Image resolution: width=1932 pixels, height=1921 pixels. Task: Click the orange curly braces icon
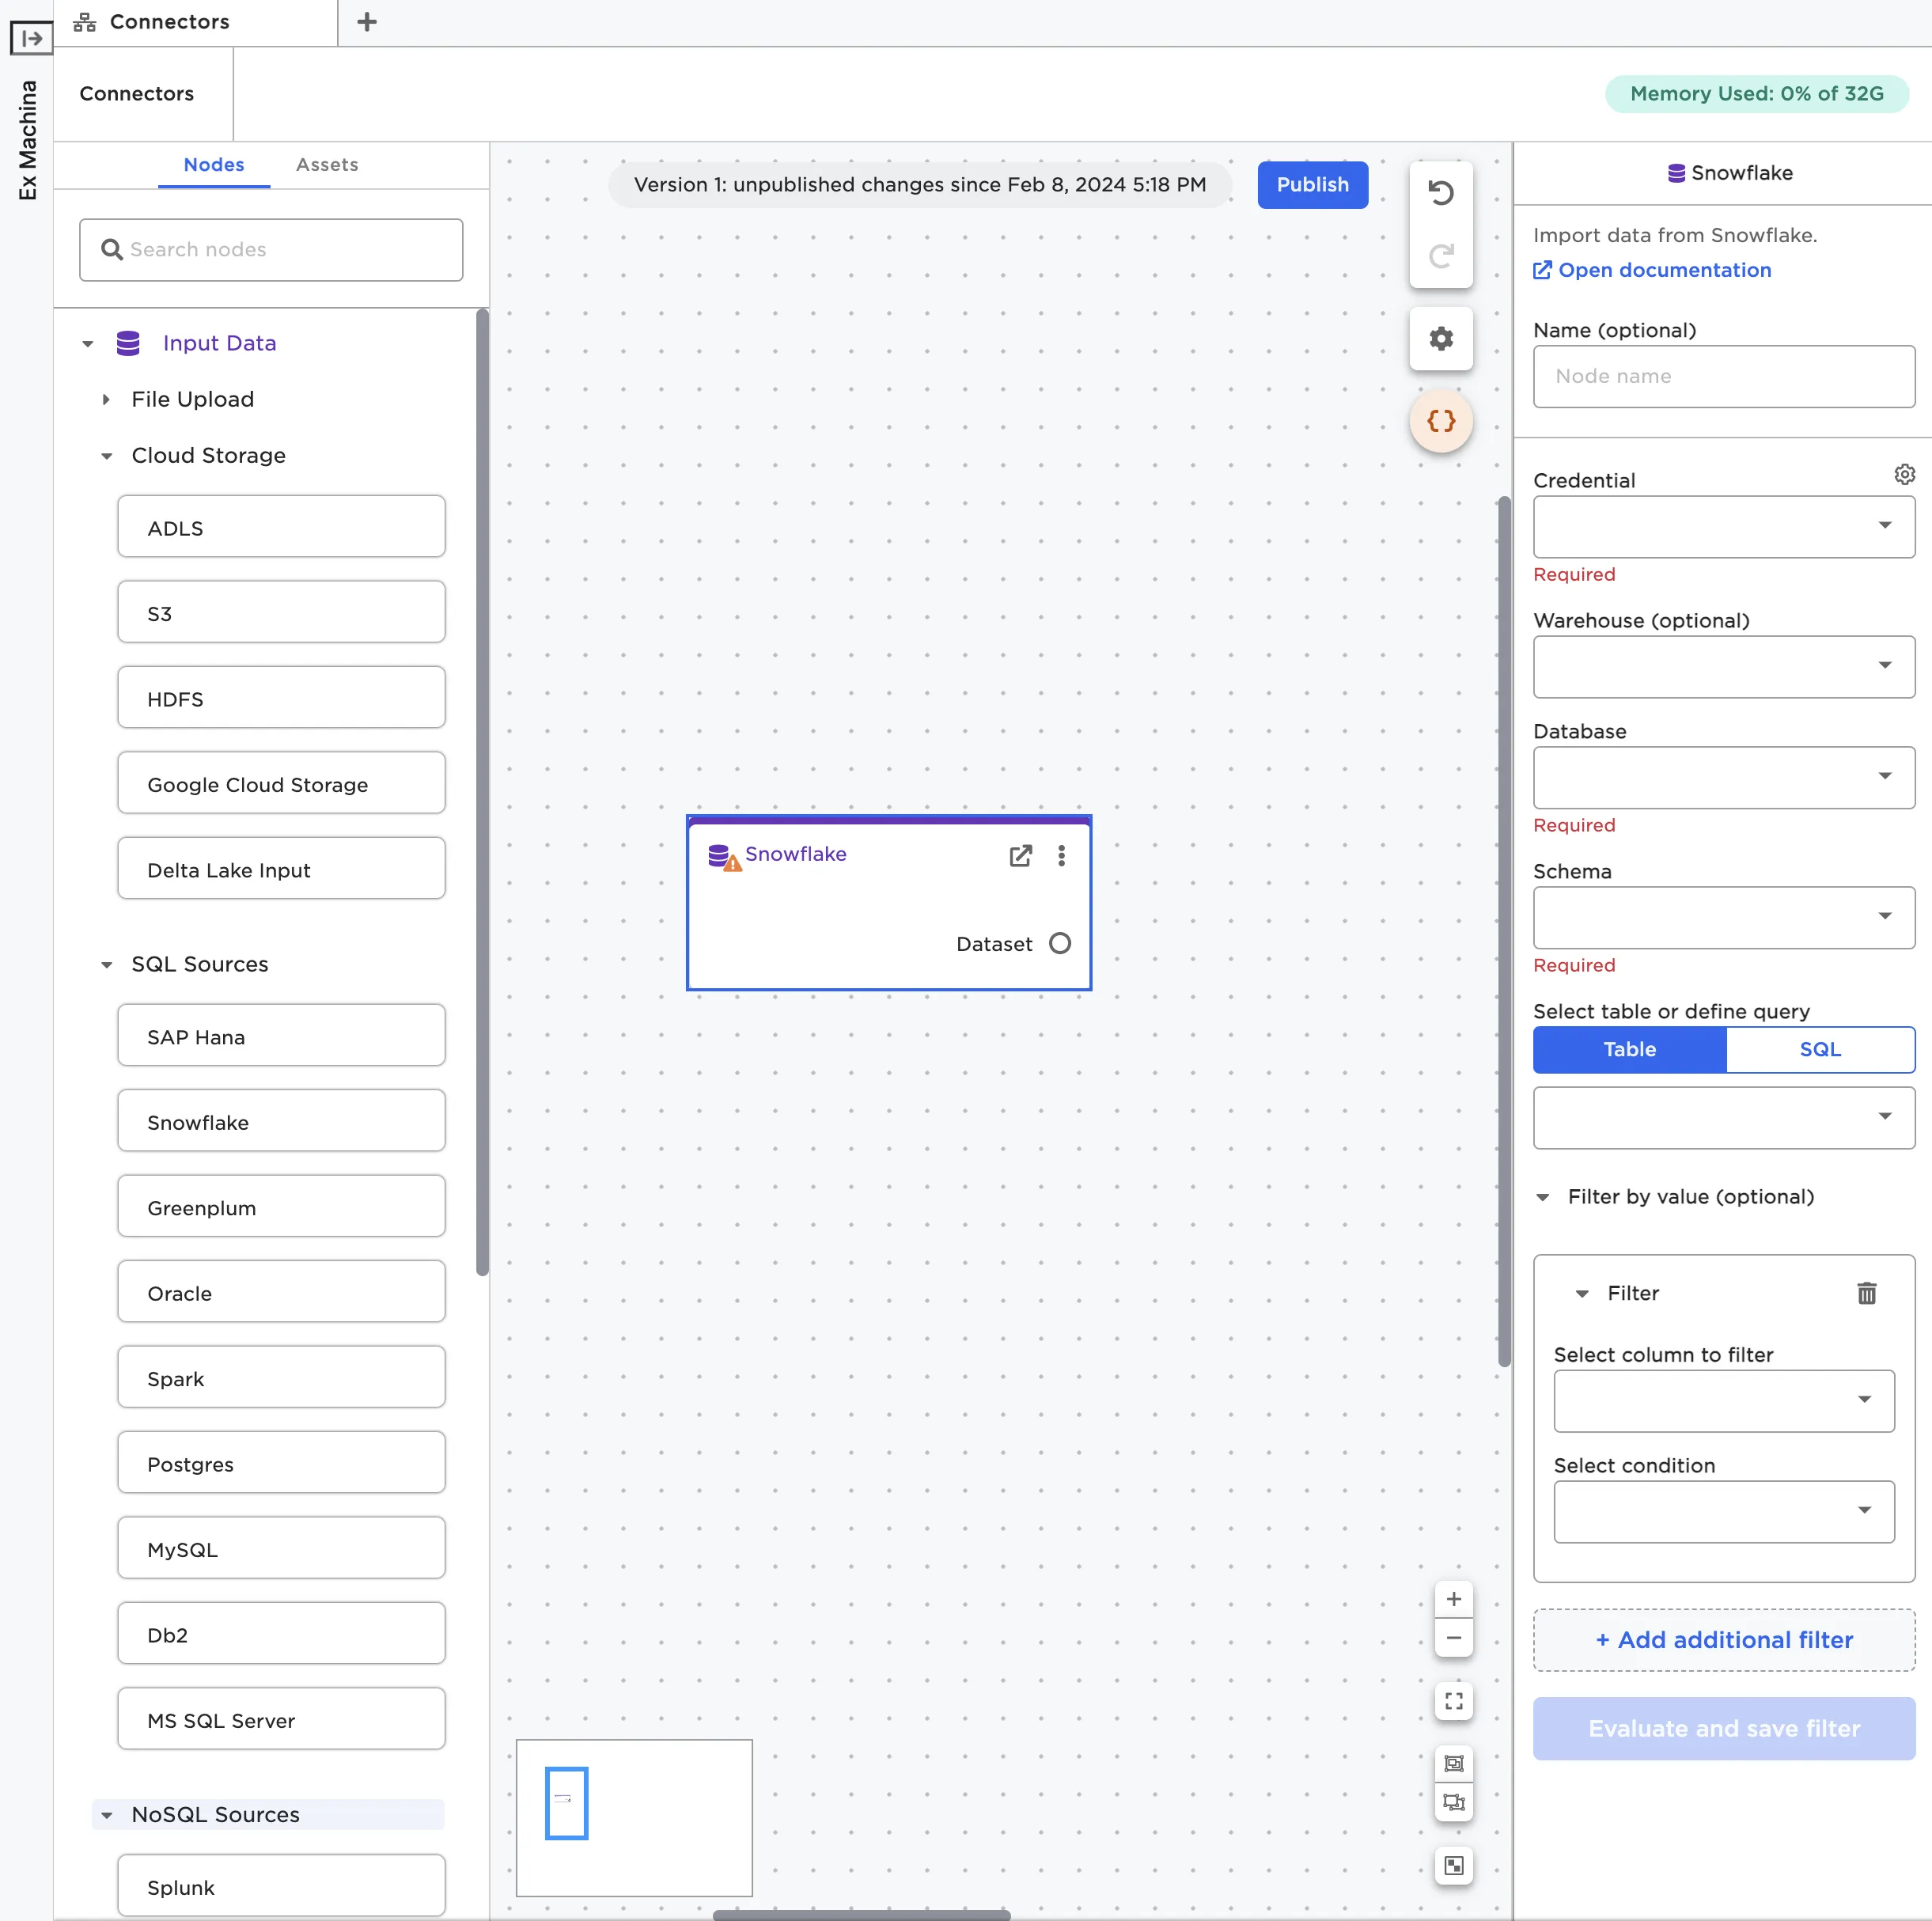(x=1440, y=421)
